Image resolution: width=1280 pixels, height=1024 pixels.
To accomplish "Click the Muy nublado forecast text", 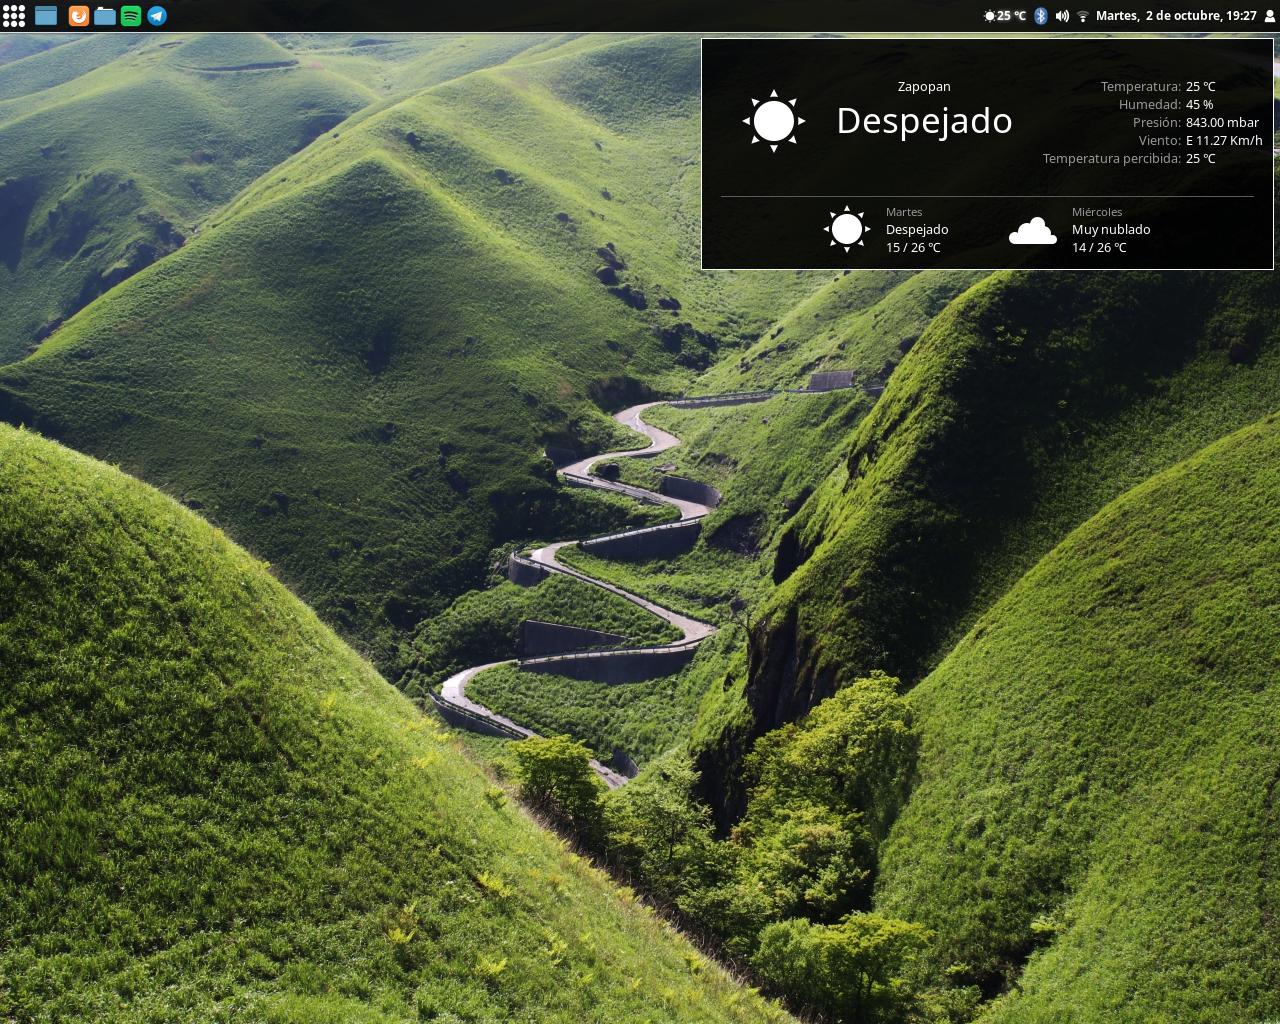I will (1111, 229).
